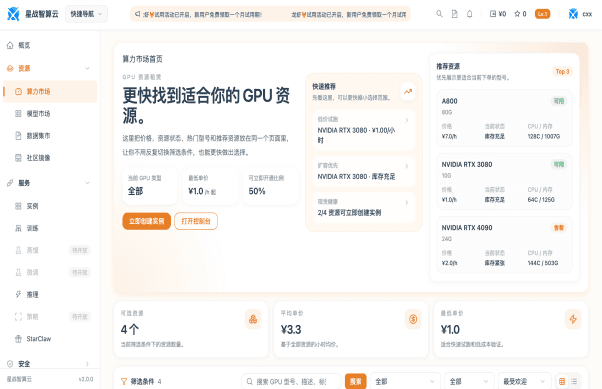This screenshot has height=389, width=602.
Task: Select the NVIDIA RTX 4090 recommended card
Action: point(504,245)
